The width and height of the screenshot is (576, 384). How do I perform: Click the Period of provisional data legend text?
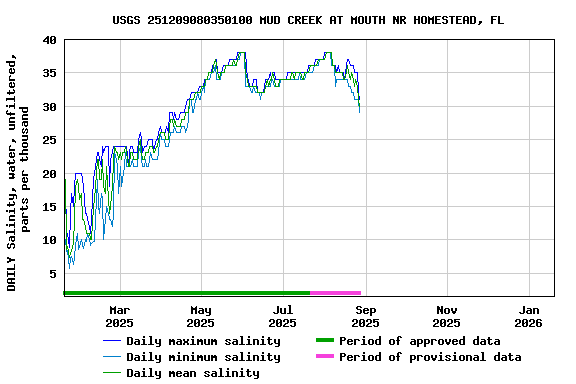[430, 357]
